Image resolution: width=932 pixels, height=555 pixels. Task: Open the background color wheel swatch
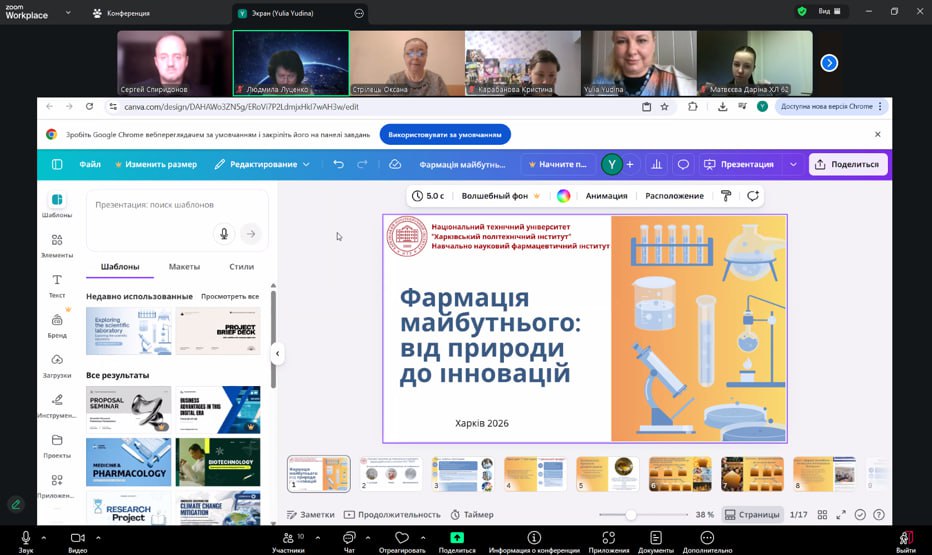click(x=564, y=196)
